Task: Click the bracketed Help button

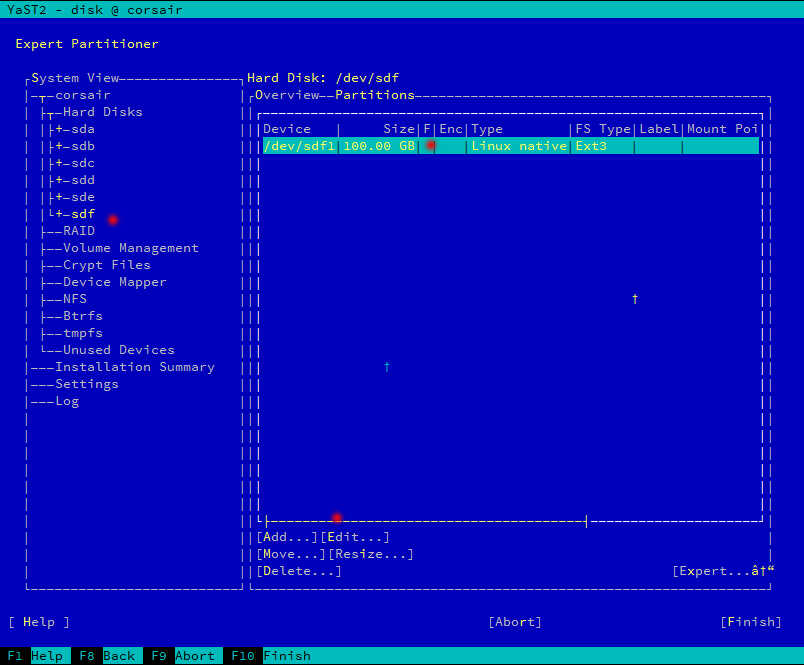Action: point(39,622)
